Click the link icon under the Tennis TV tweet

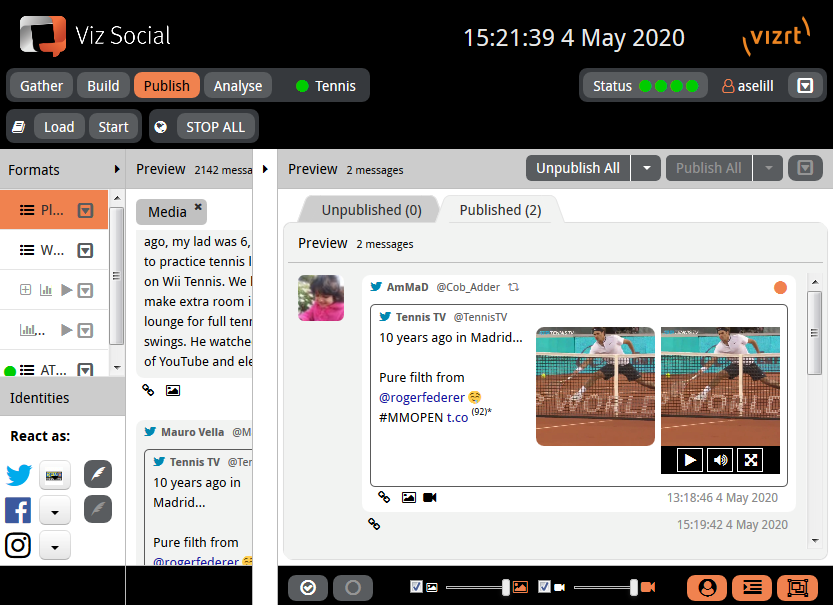[384, 497]
